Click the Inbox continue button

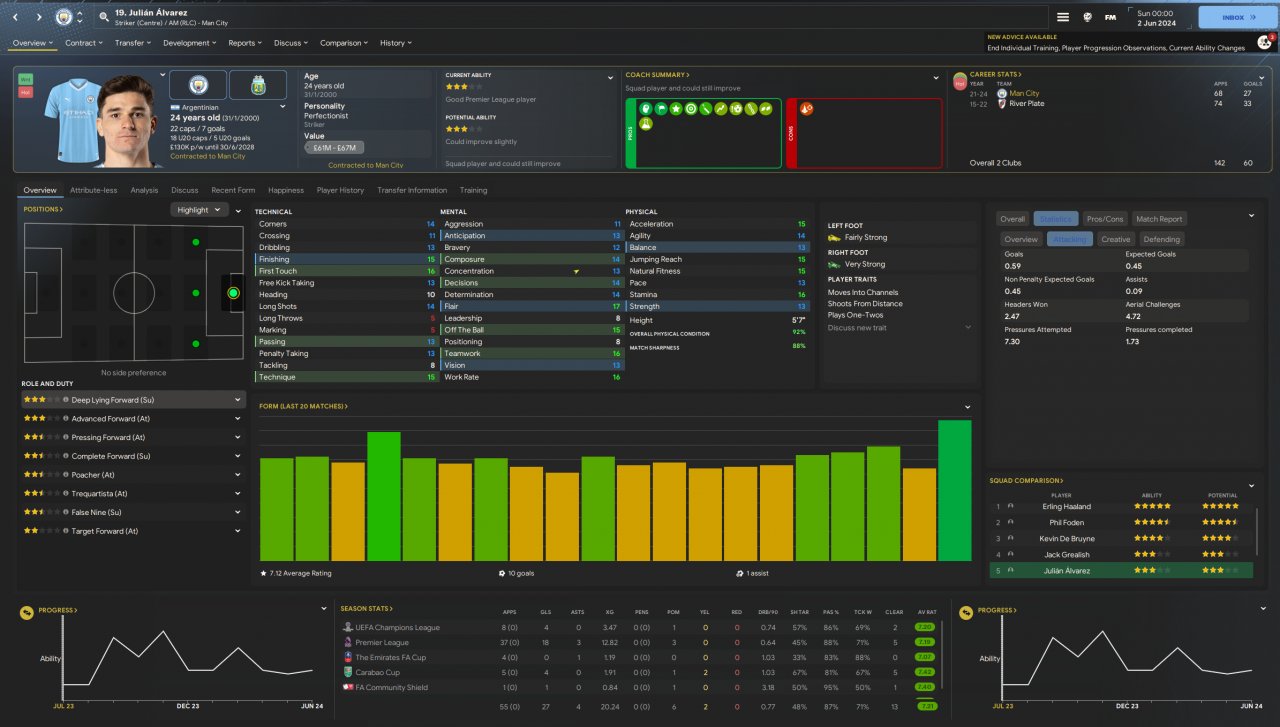(x=1236, y=17)
